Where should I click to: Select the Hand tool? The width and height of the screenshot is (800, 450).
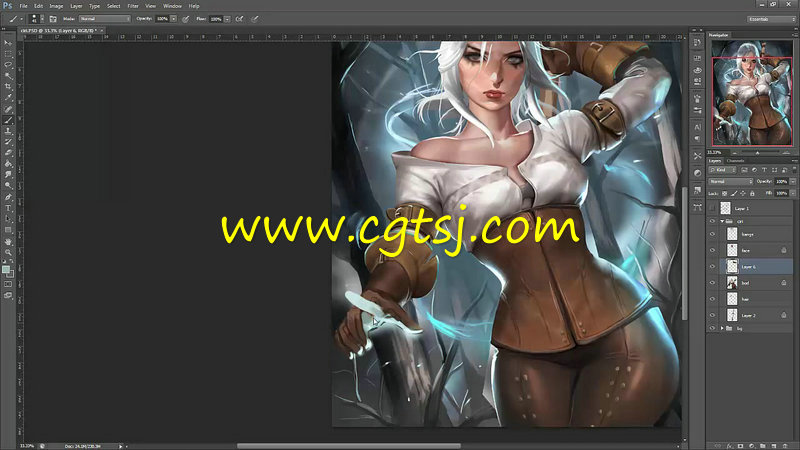pyautogui.click(x=8, y=241)
